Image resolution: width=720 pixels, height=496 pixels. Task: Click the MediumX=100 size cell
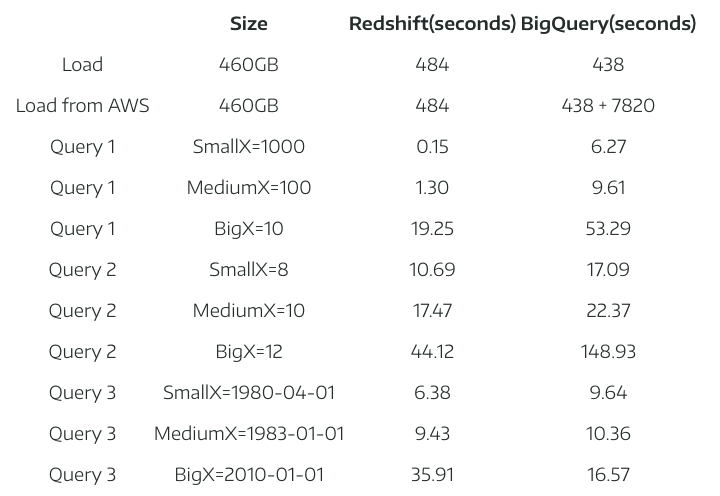[248, 188]
